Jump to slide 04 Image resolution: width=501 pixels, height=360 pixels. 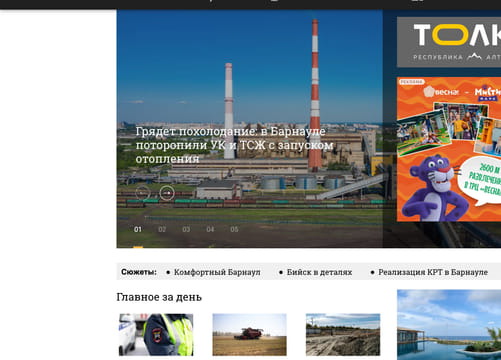[x=210, y=229]
